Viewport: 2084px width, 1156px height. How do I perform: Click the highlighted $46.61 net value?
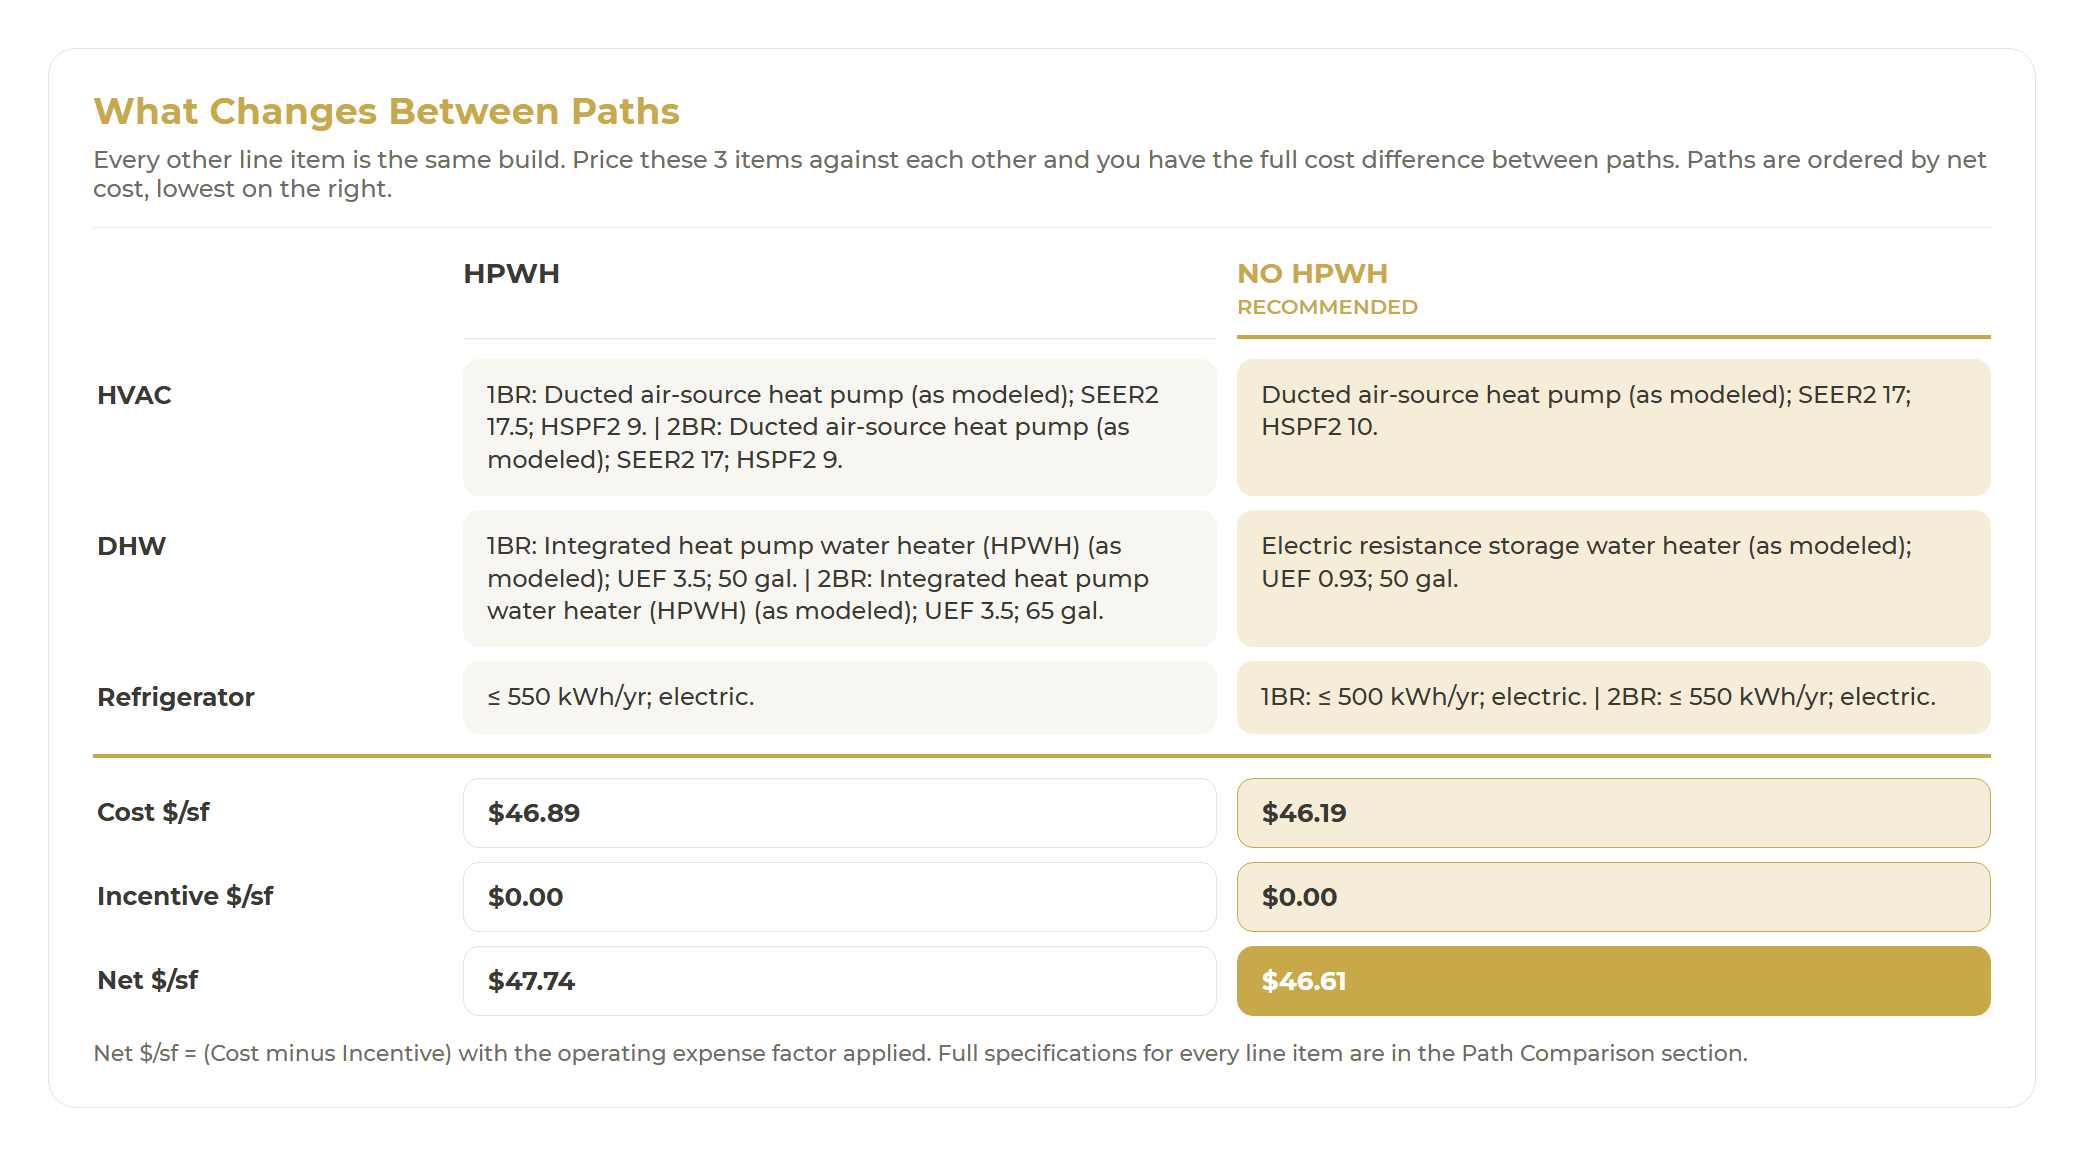(1613, 981)
